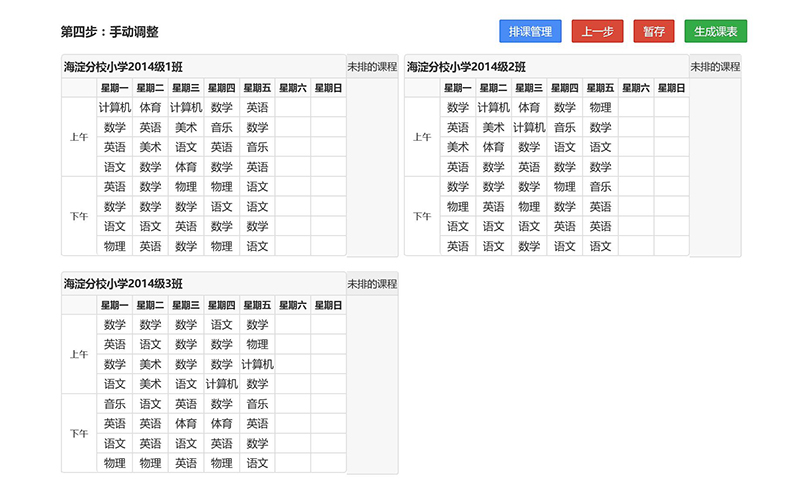Click the green 生成课表 button
The image size is (800, 479).
click(x=715, y=31)
